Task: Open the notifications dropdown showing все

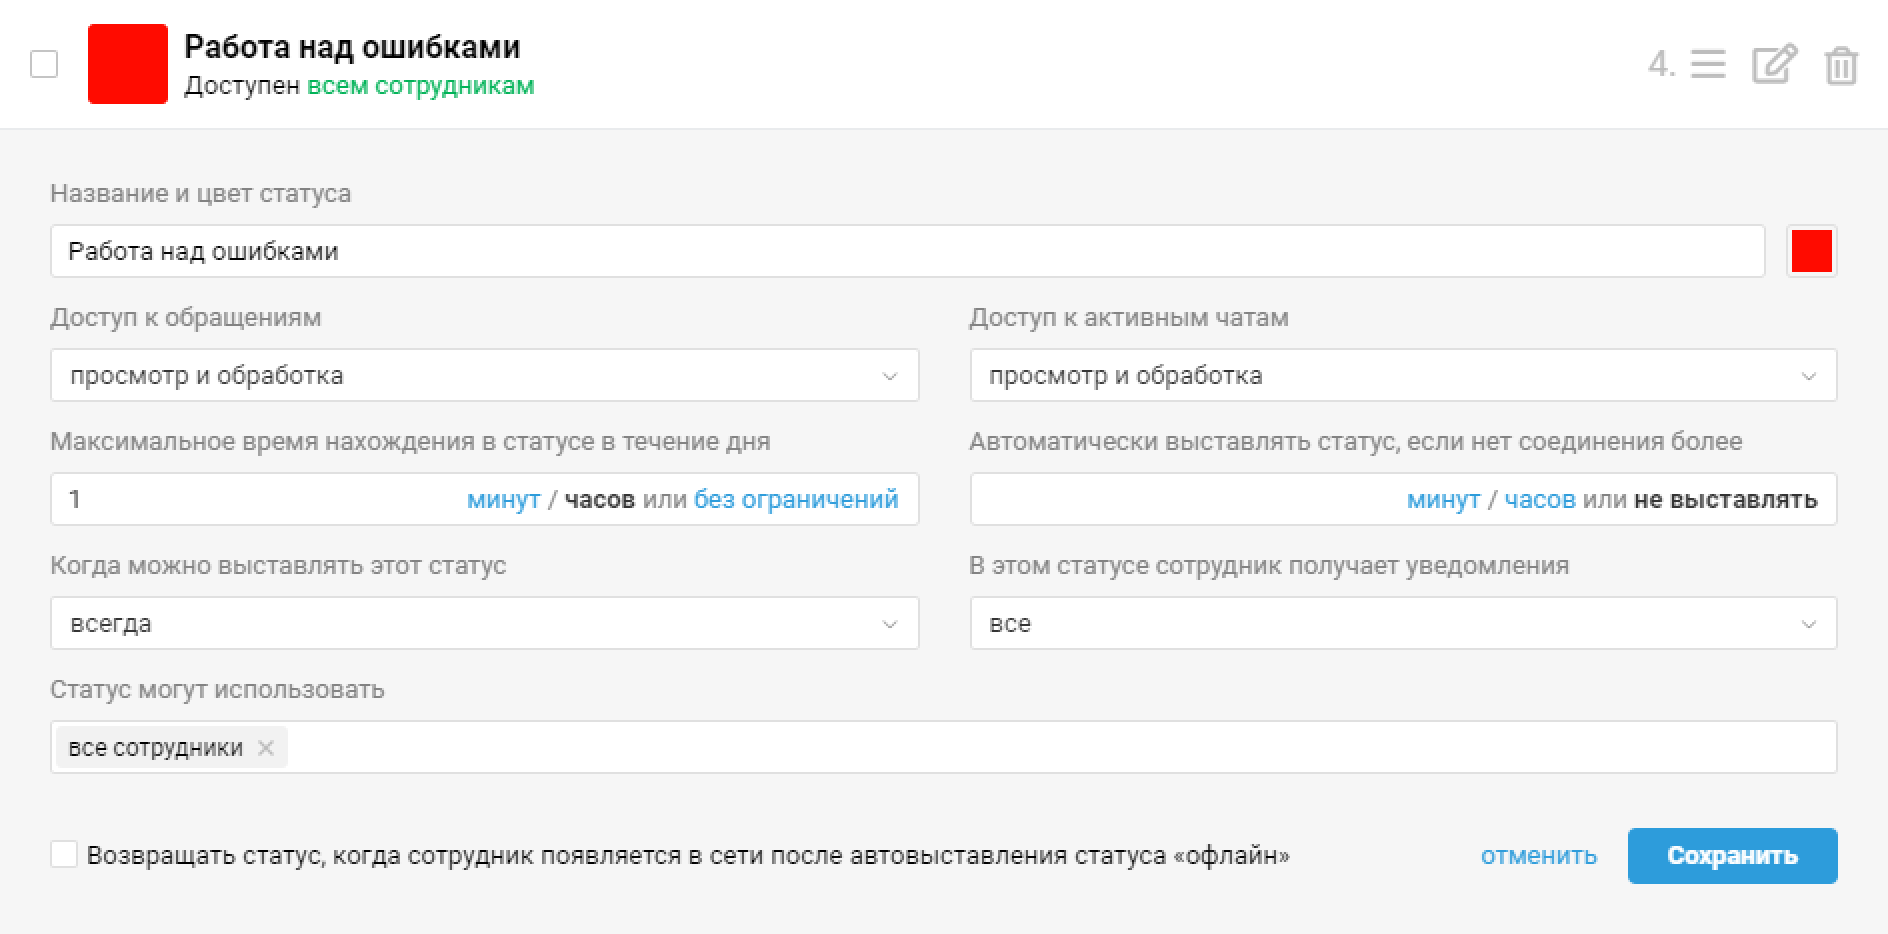Action: [1403, 623]
